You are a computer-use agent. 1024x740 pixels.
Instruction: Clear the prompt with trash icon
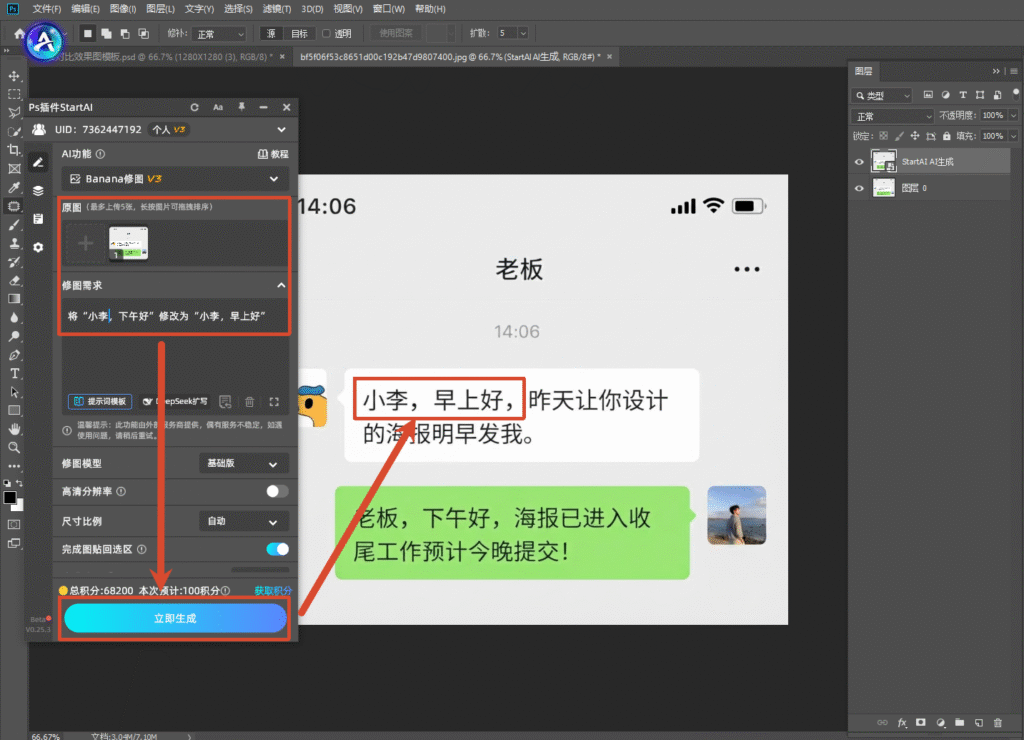tap(249, 402)
